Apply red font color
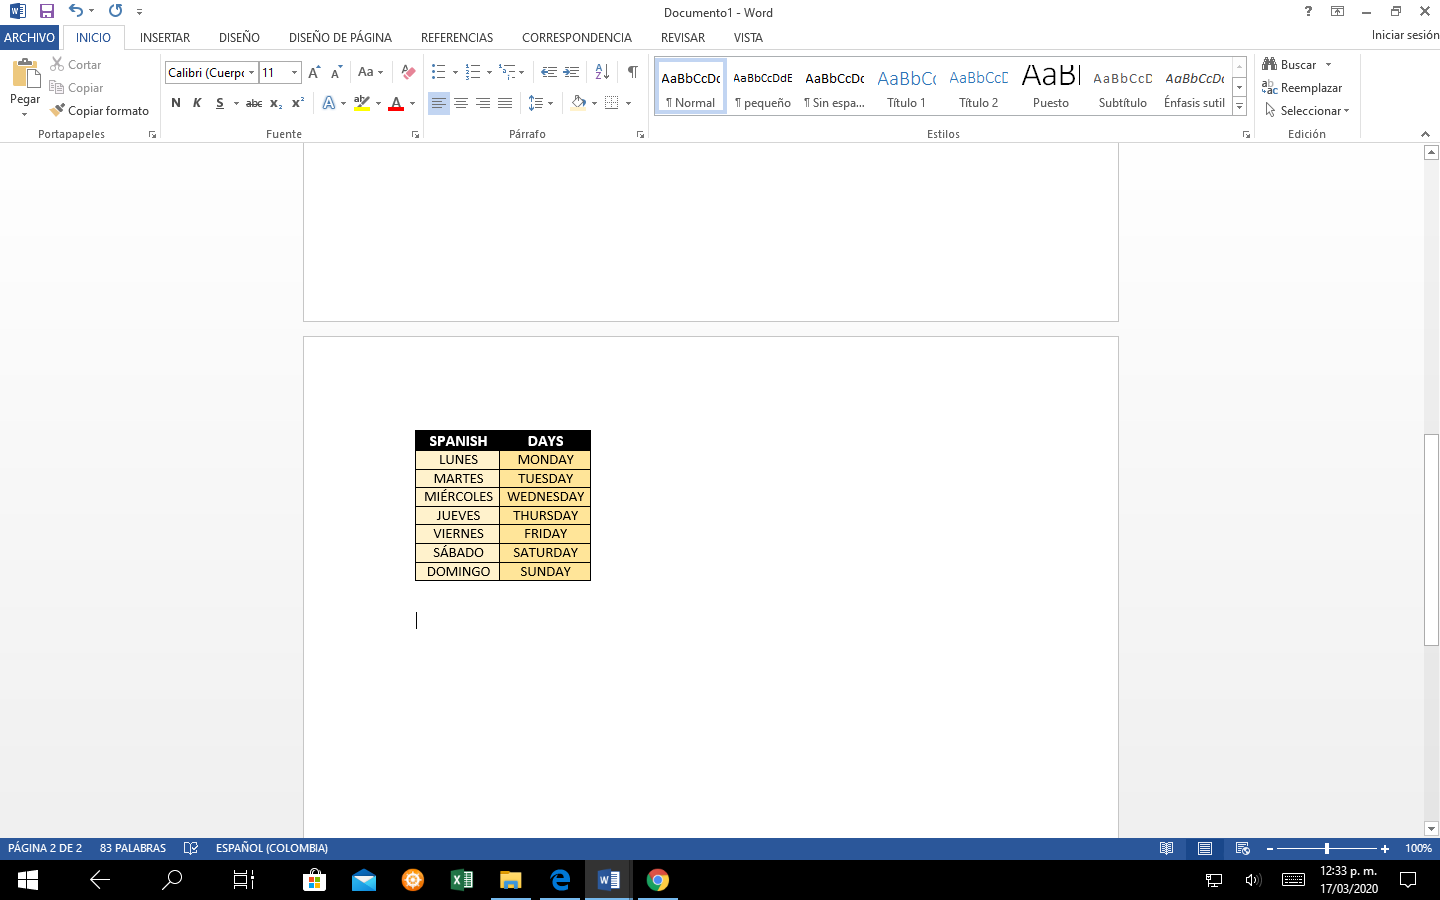1440x900 pixels. [x=396, y=103]
